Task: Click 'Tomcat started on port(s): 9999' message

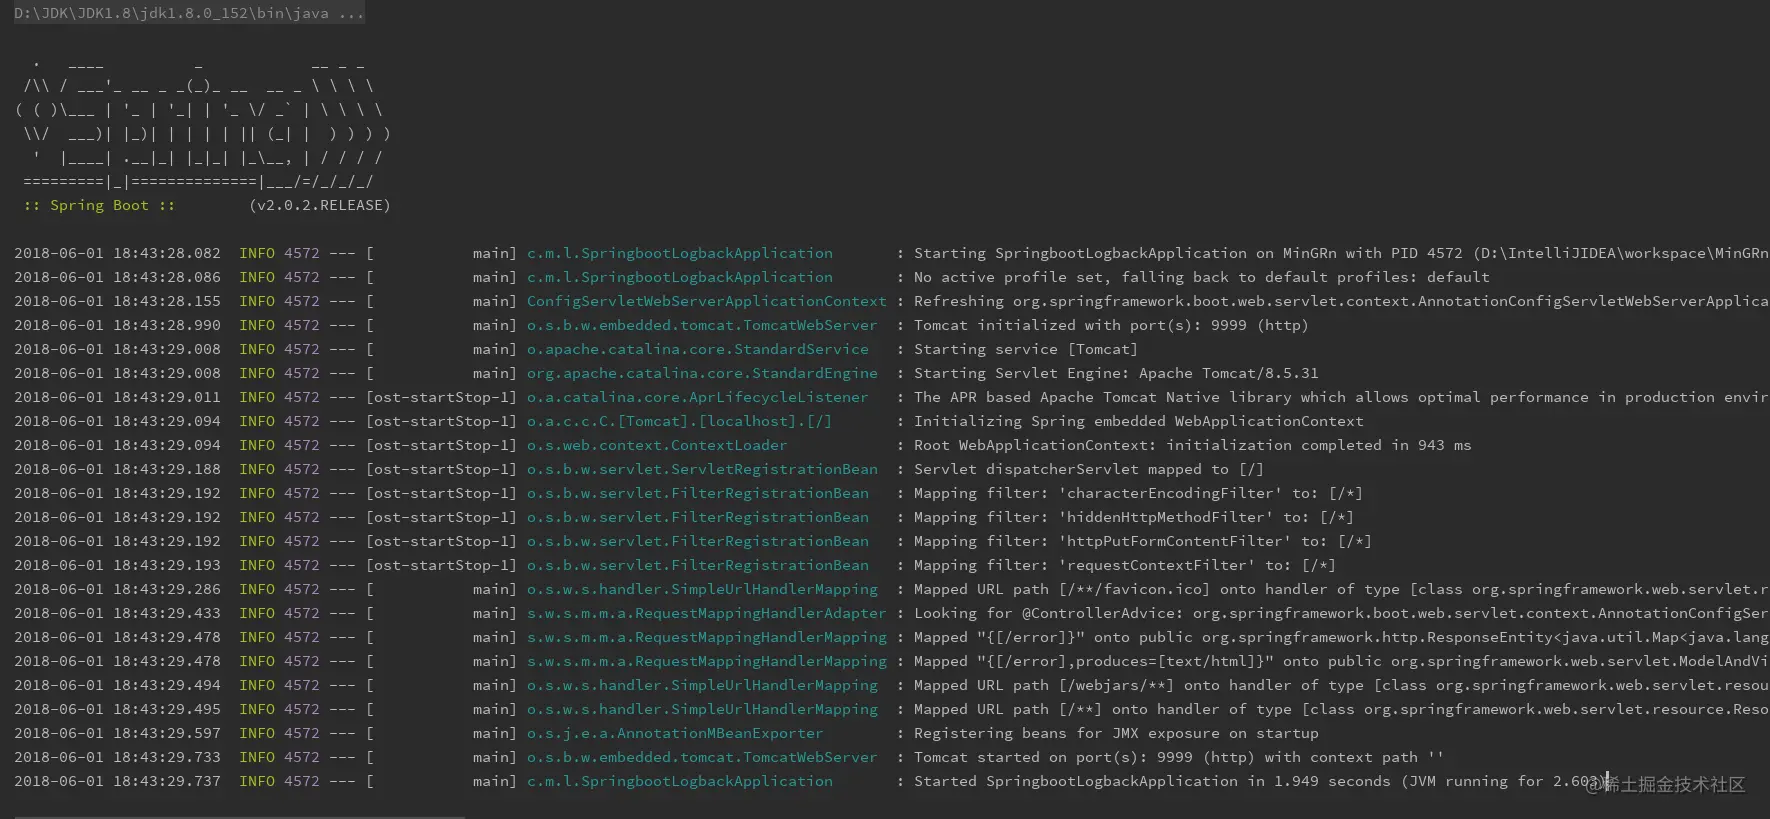Action: pyautogui.click(x=1179, y=757)
